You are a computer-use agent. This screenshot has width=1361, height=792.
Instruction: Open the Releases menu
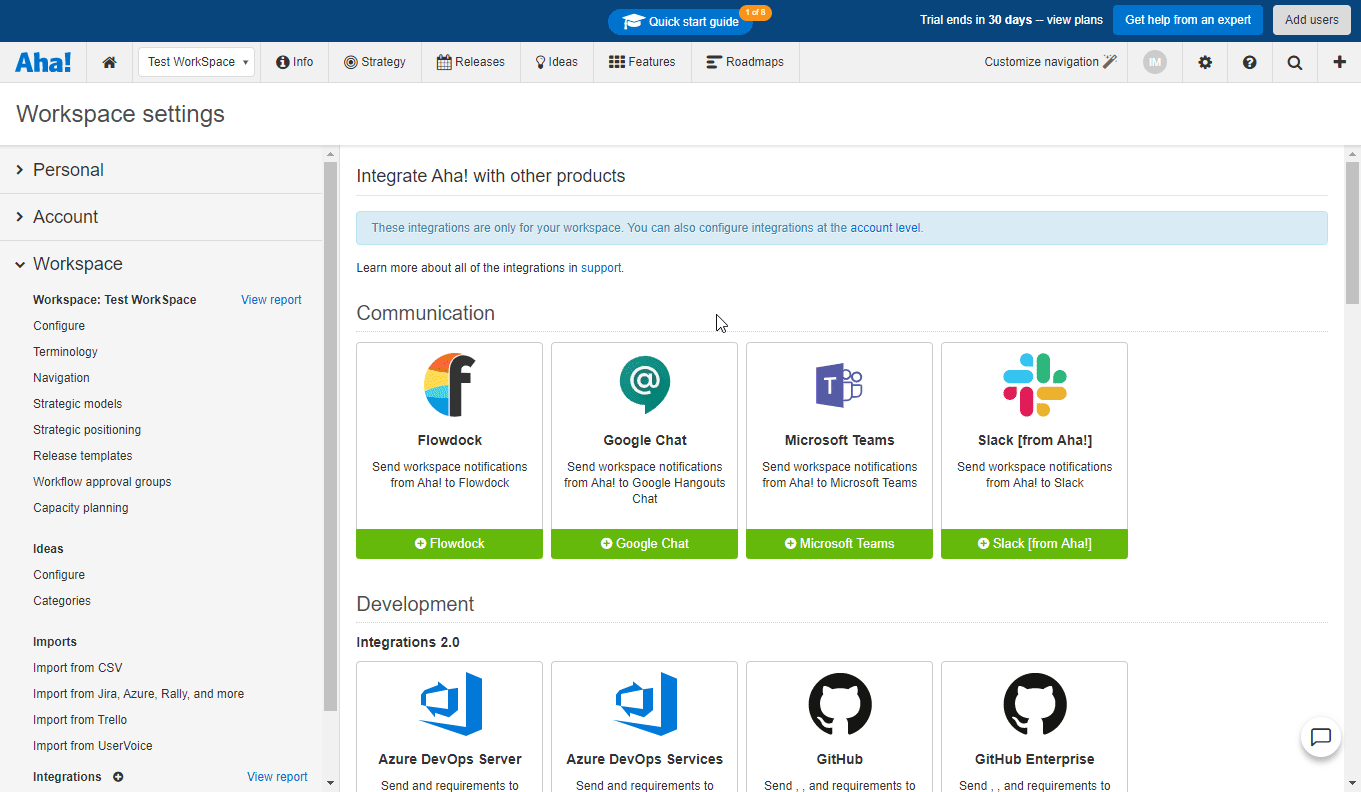pyautogui.click(x=471, y=62)
